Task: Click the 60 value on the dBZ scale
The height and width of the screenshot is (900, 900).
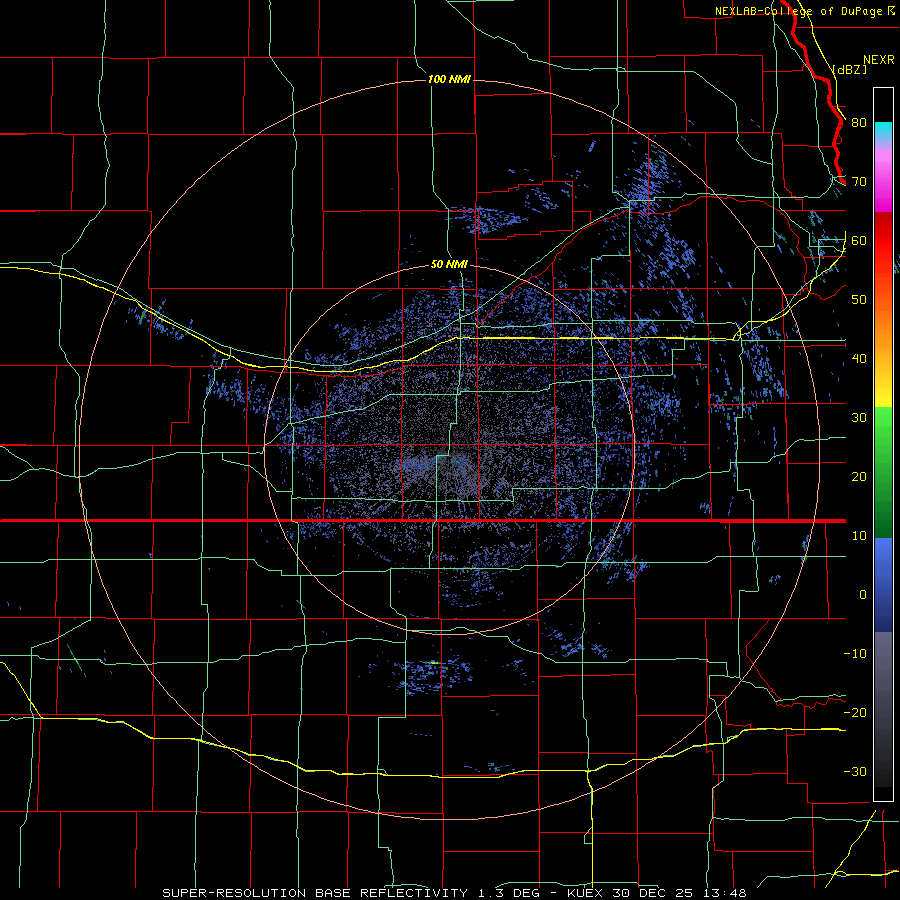Action: (859, 241)
